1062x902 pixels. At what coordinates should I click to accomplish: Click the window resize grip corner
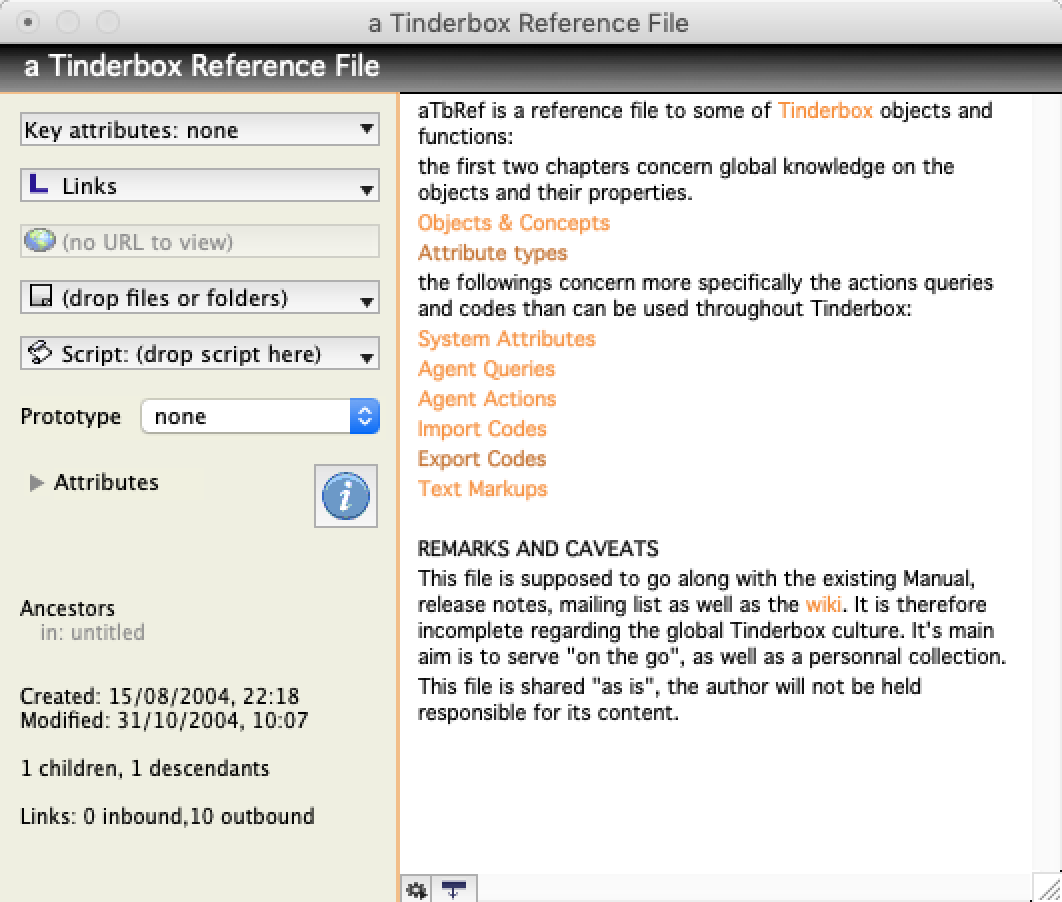click(x=1049, y=889)
